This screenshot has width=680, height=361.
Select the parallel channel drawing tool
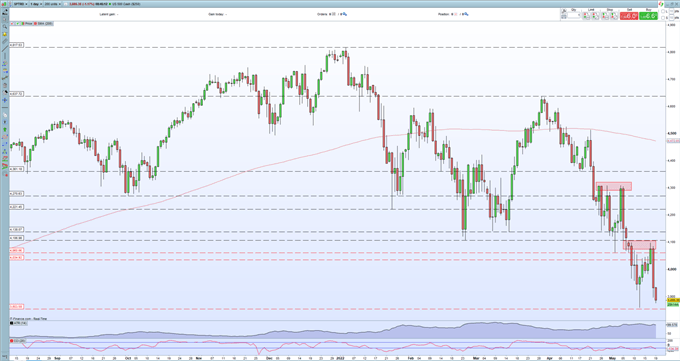5,63
